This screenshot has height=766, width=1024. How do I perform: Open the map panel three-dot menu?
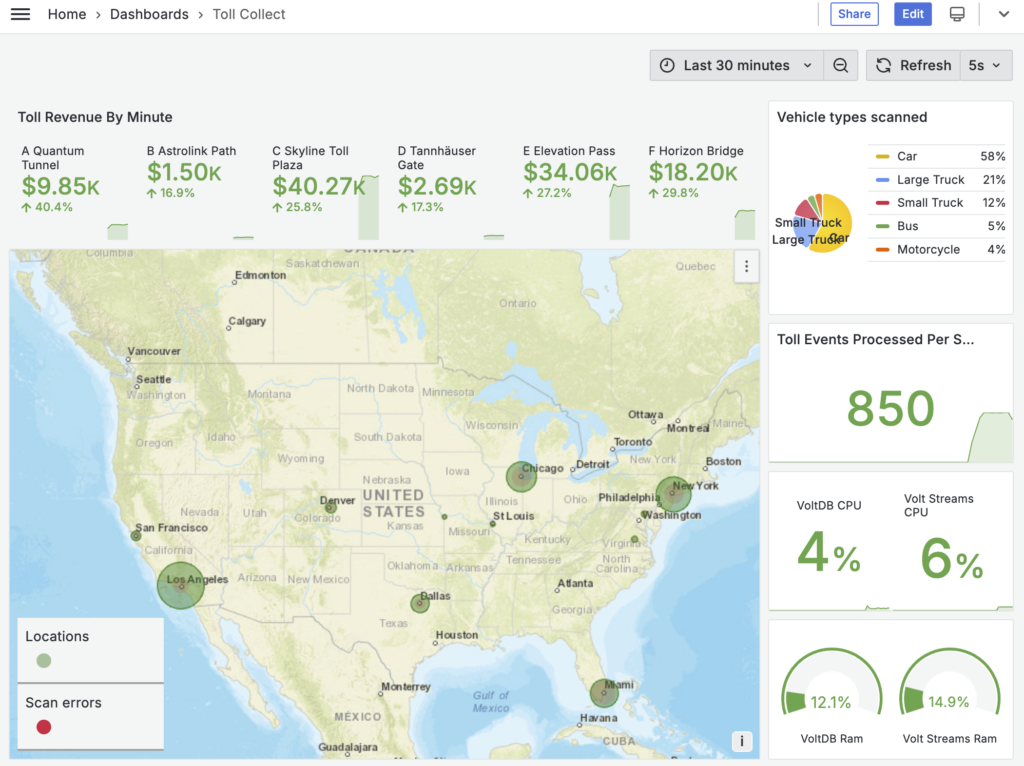pos(746,266)
